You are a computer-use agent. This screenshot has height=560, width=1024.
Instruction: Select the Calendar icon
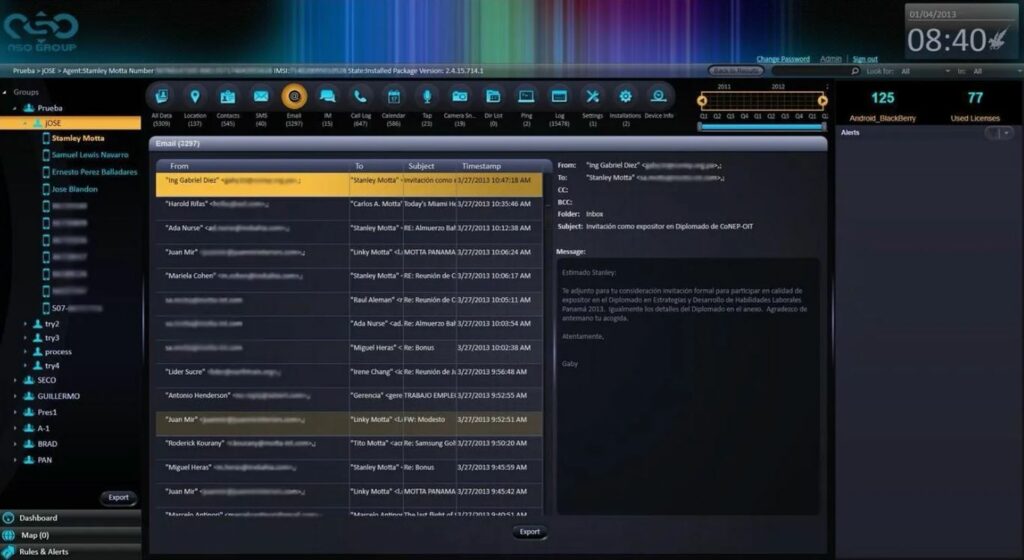393,97
